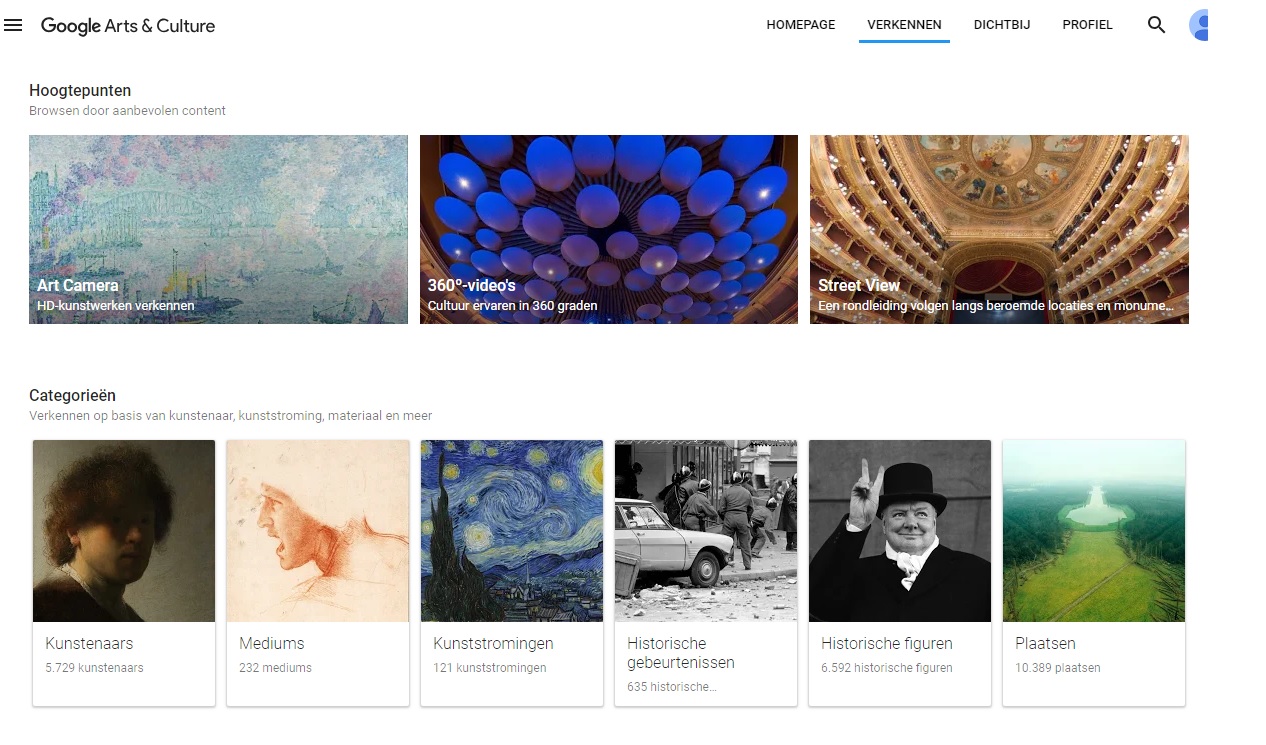Open the Historische figuren category card
The image size is (1266, 745).
(900, 573)
